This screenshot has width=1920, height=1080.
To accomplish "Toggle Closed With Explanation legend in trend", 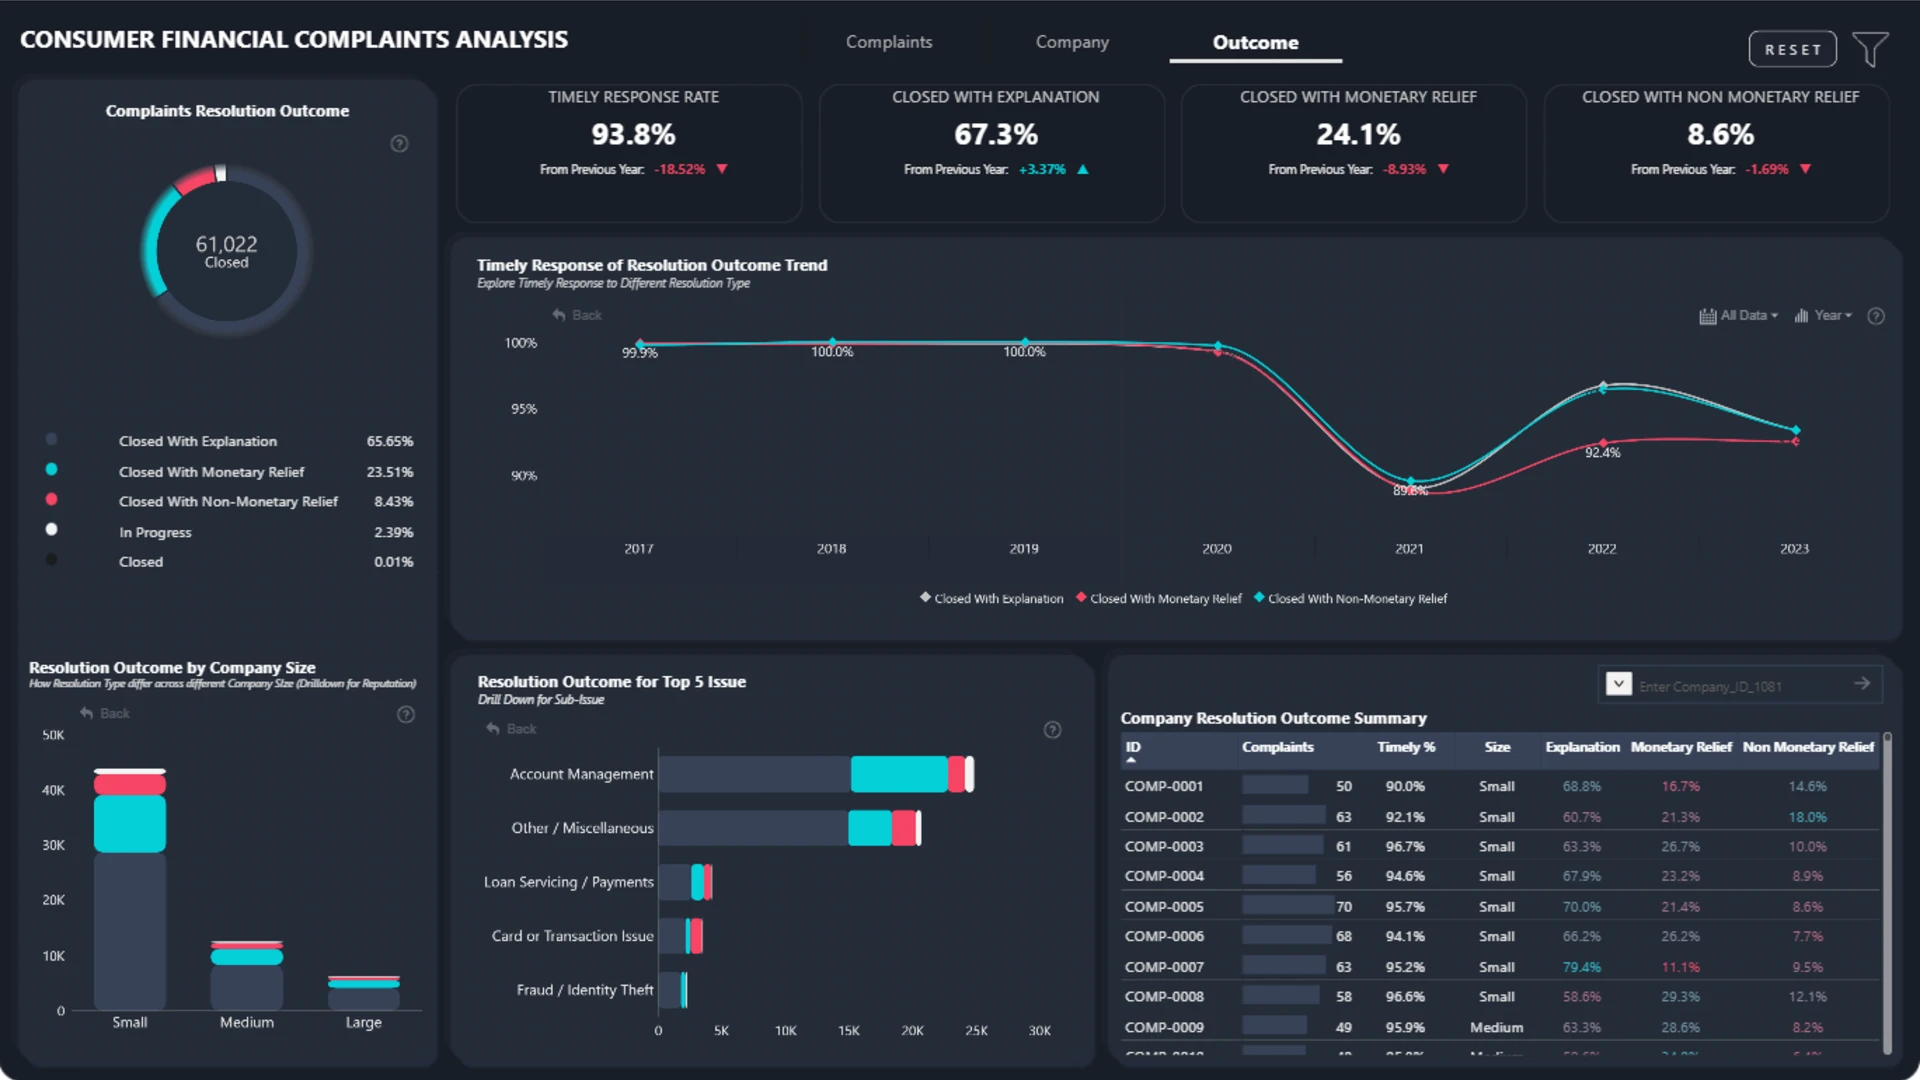I will coord(992,598).
